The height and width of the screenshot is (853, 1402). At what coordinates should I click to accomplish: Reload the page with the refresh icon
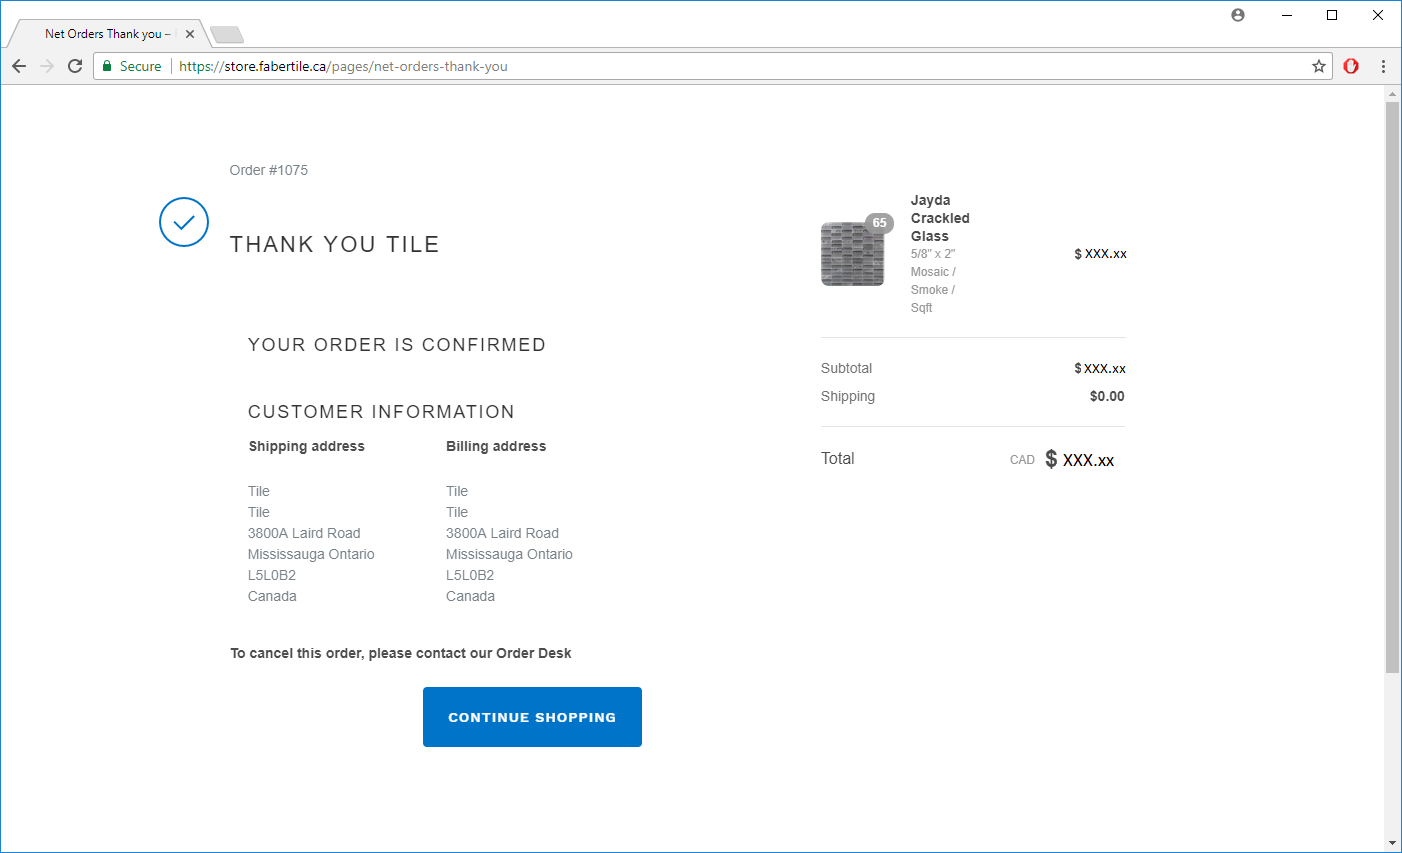pyautogui.click(x=75, y=66)
